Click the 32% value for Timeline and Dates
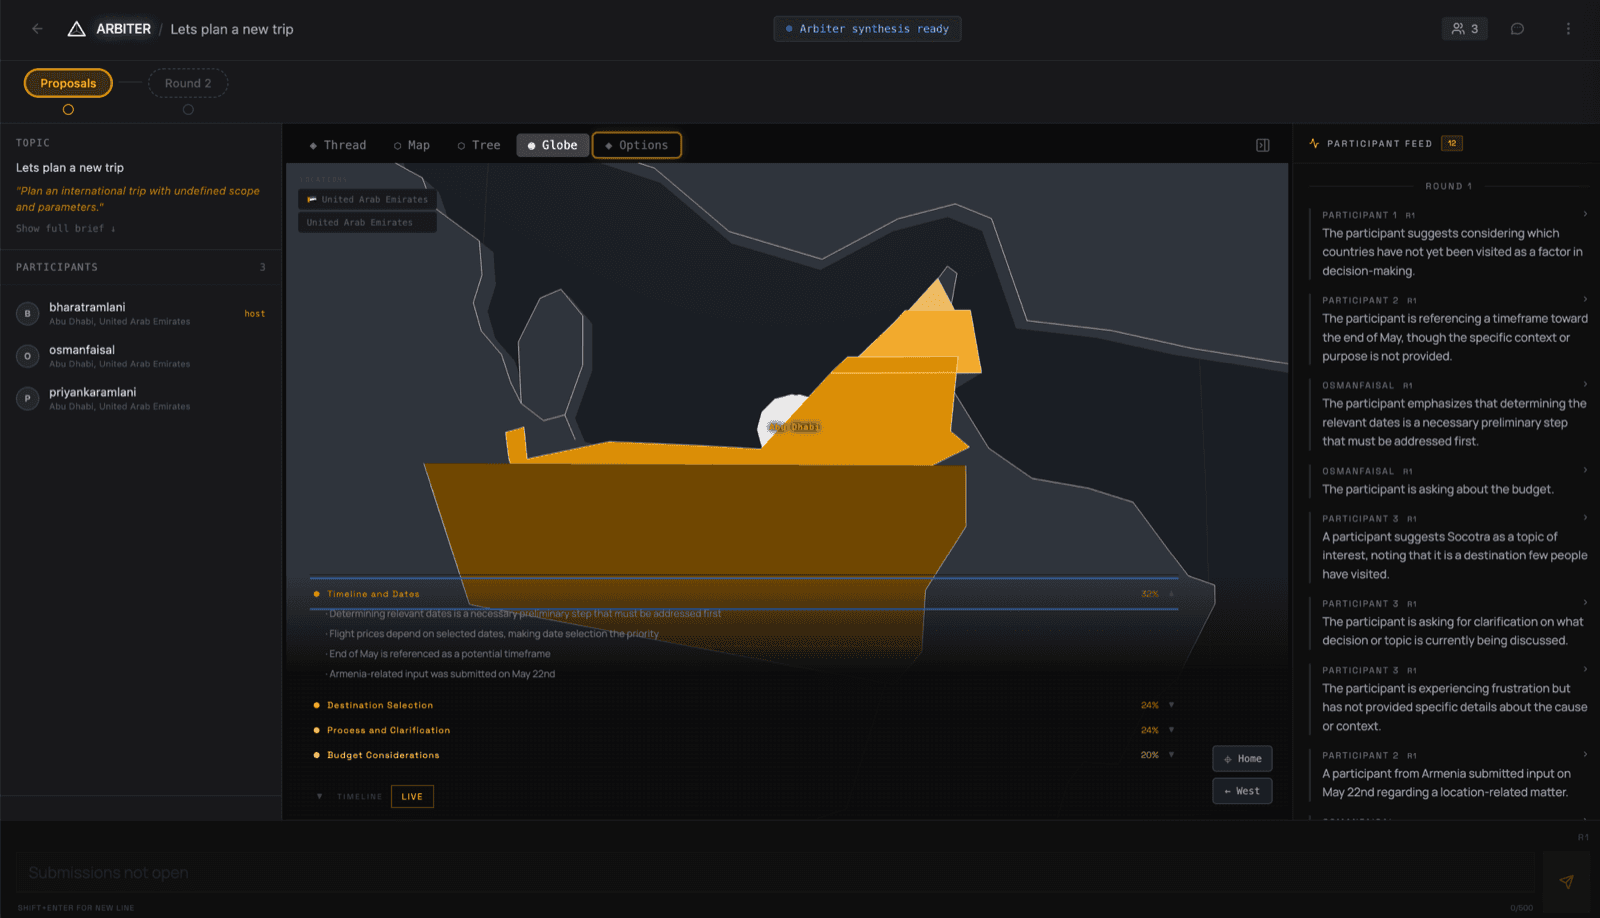This screenshot has width=1600, height=918. (x=1150, y=594)
